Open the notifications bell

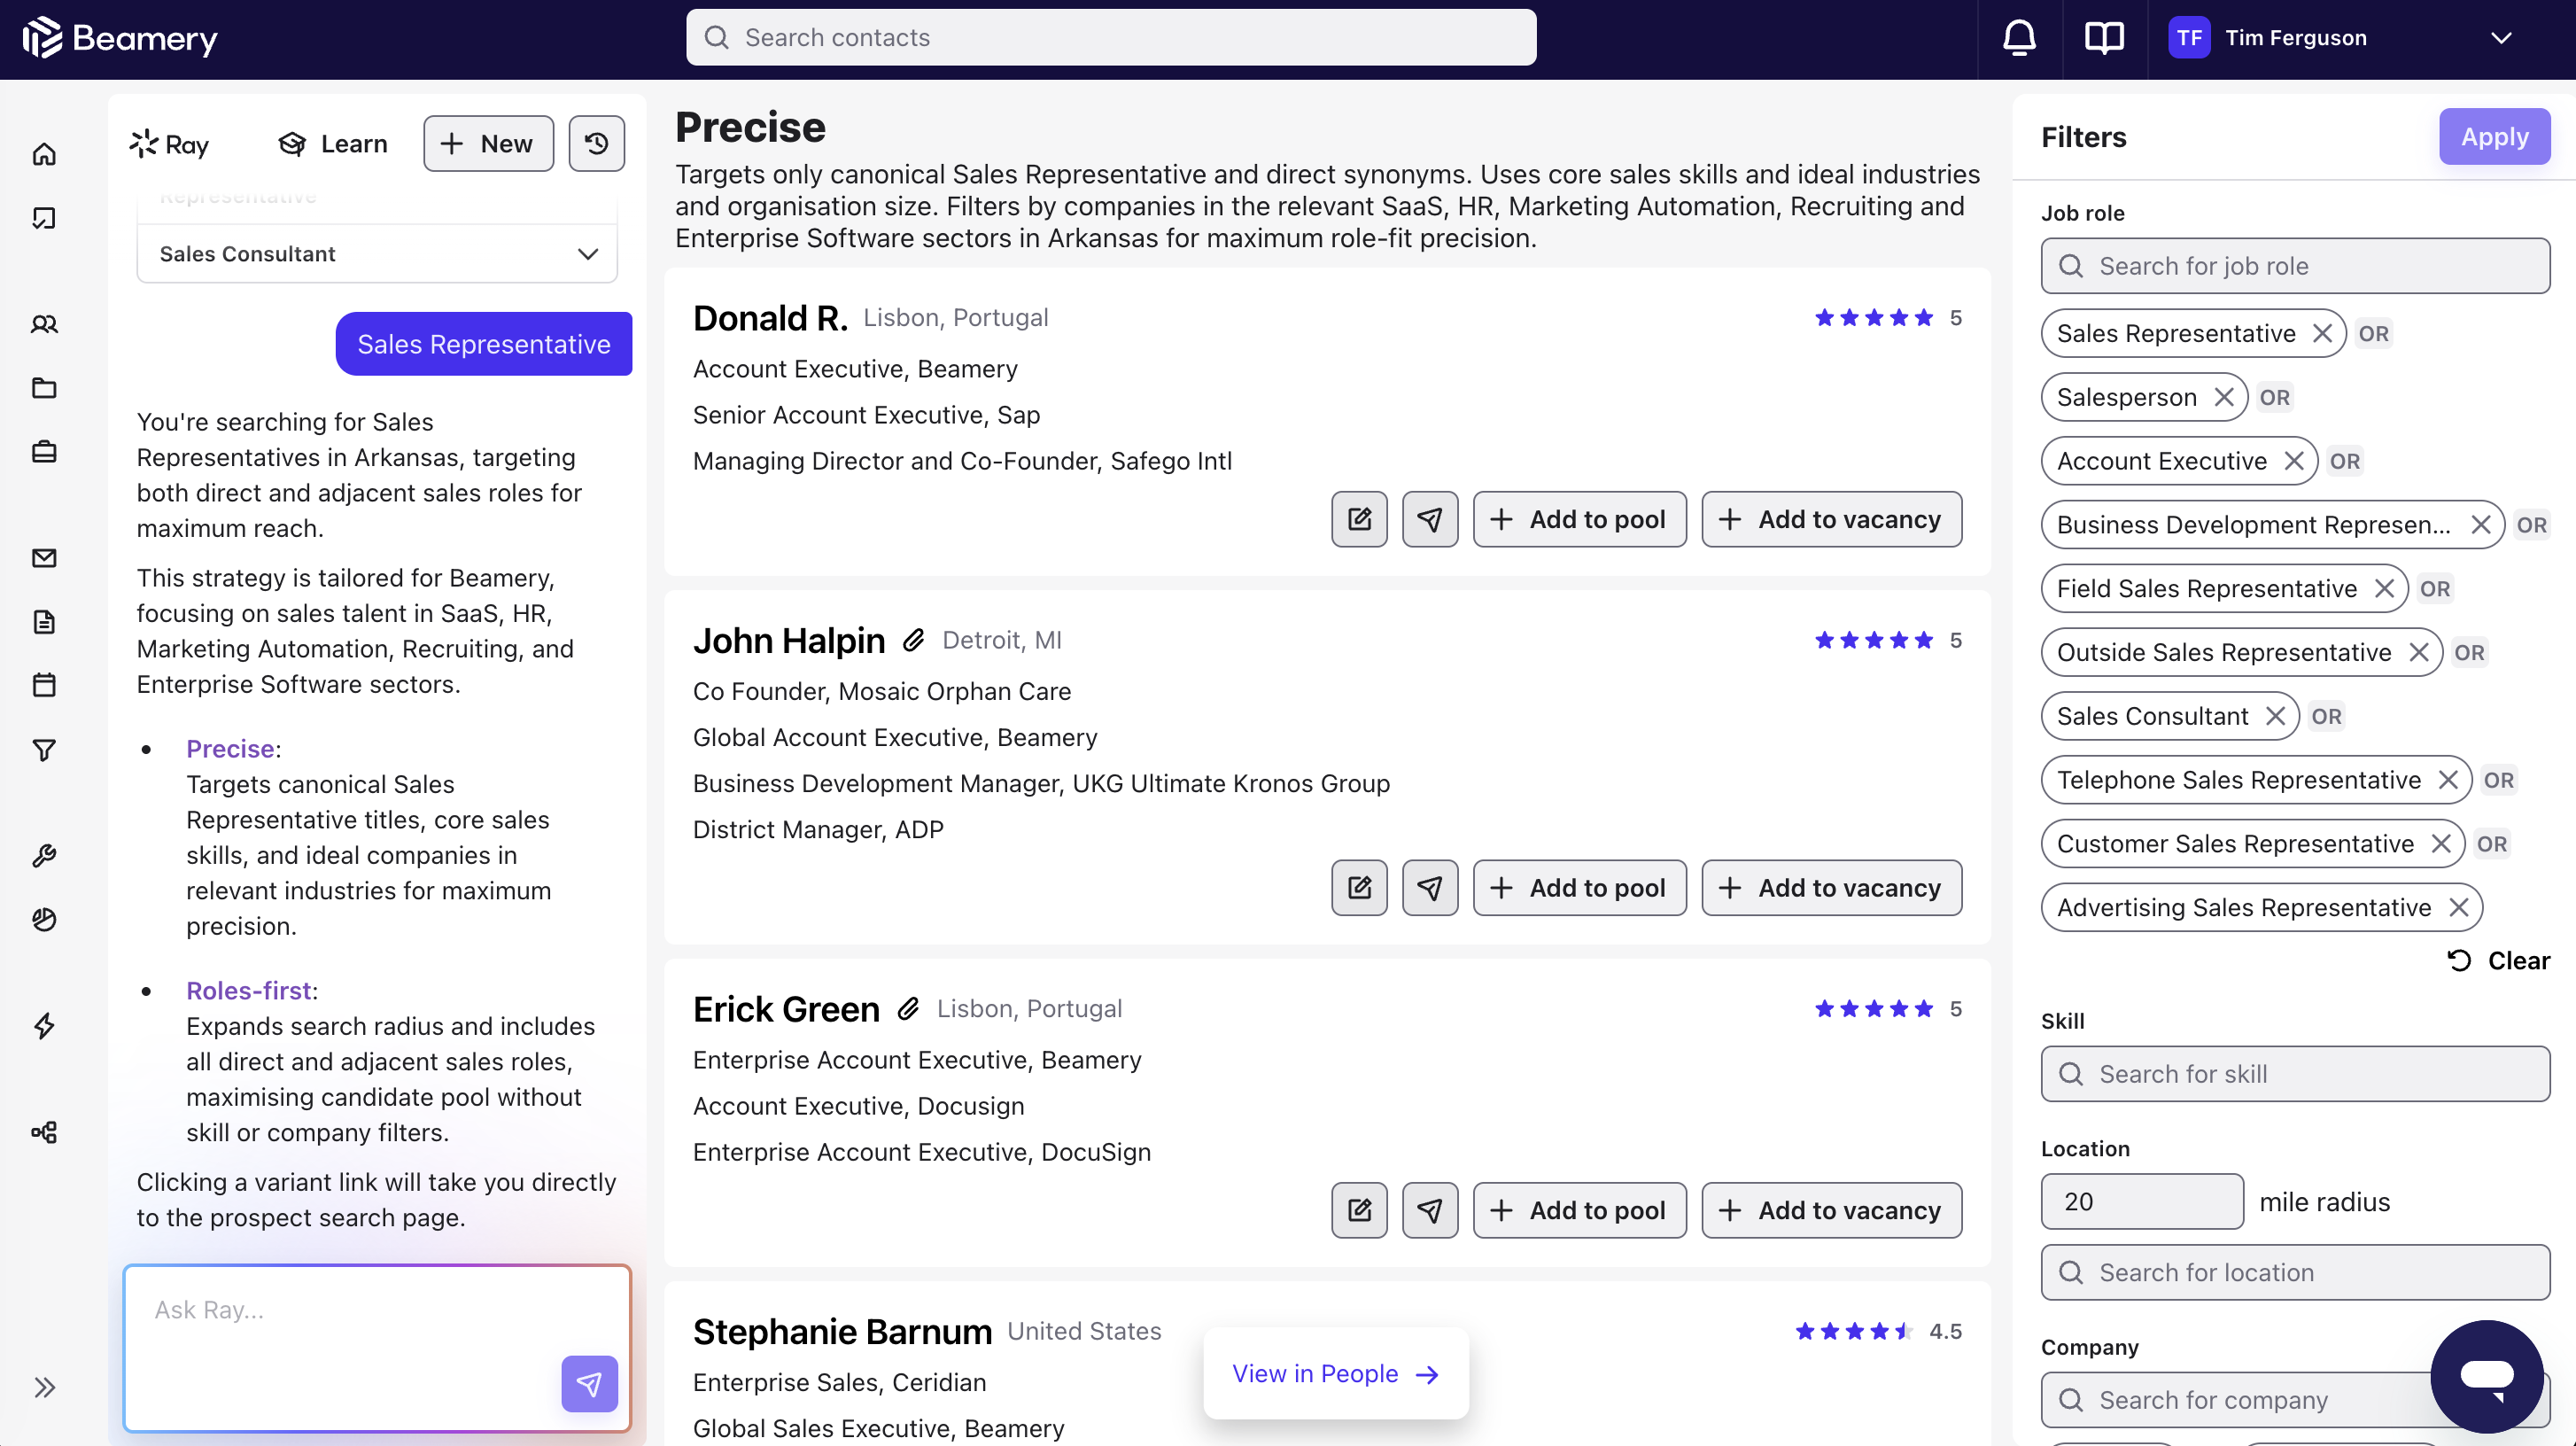[2019, 38]
